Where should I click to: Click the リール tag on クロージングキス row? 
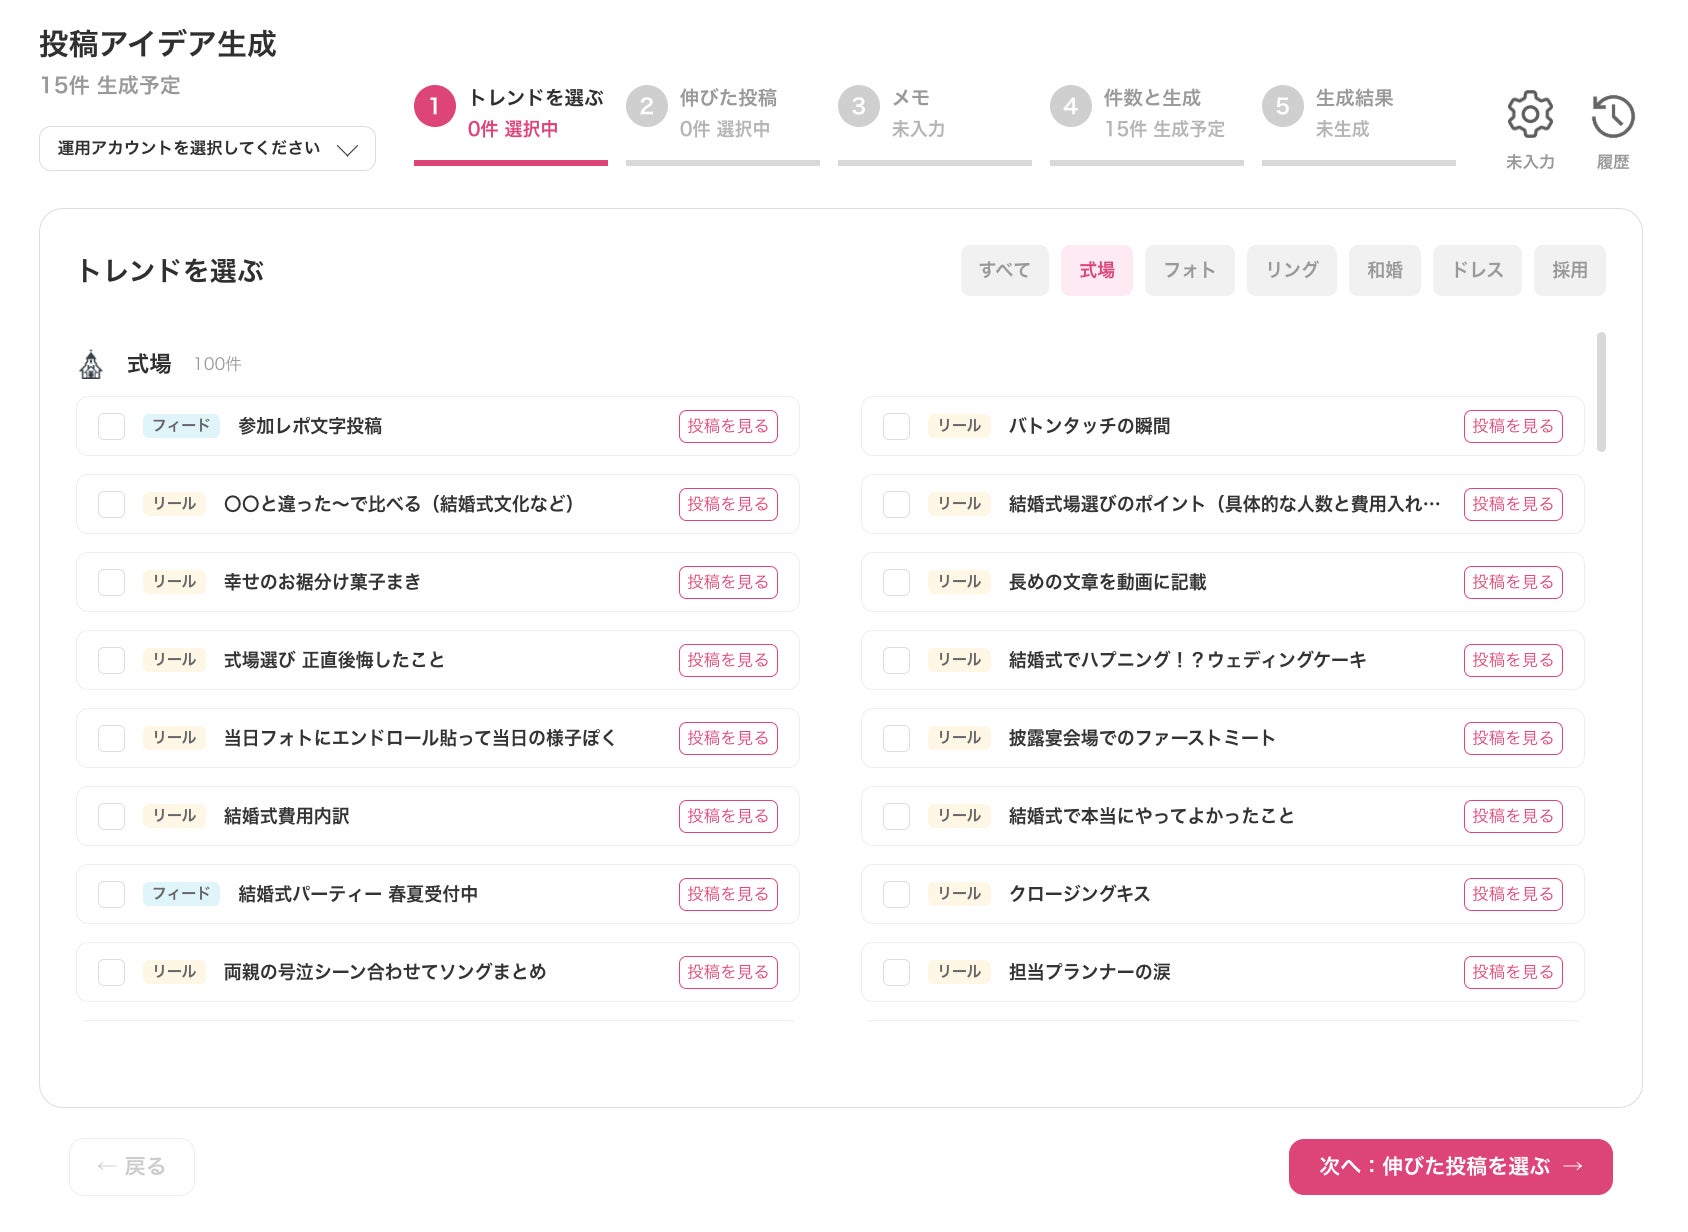pyautogui.click(x=959, y=894)
